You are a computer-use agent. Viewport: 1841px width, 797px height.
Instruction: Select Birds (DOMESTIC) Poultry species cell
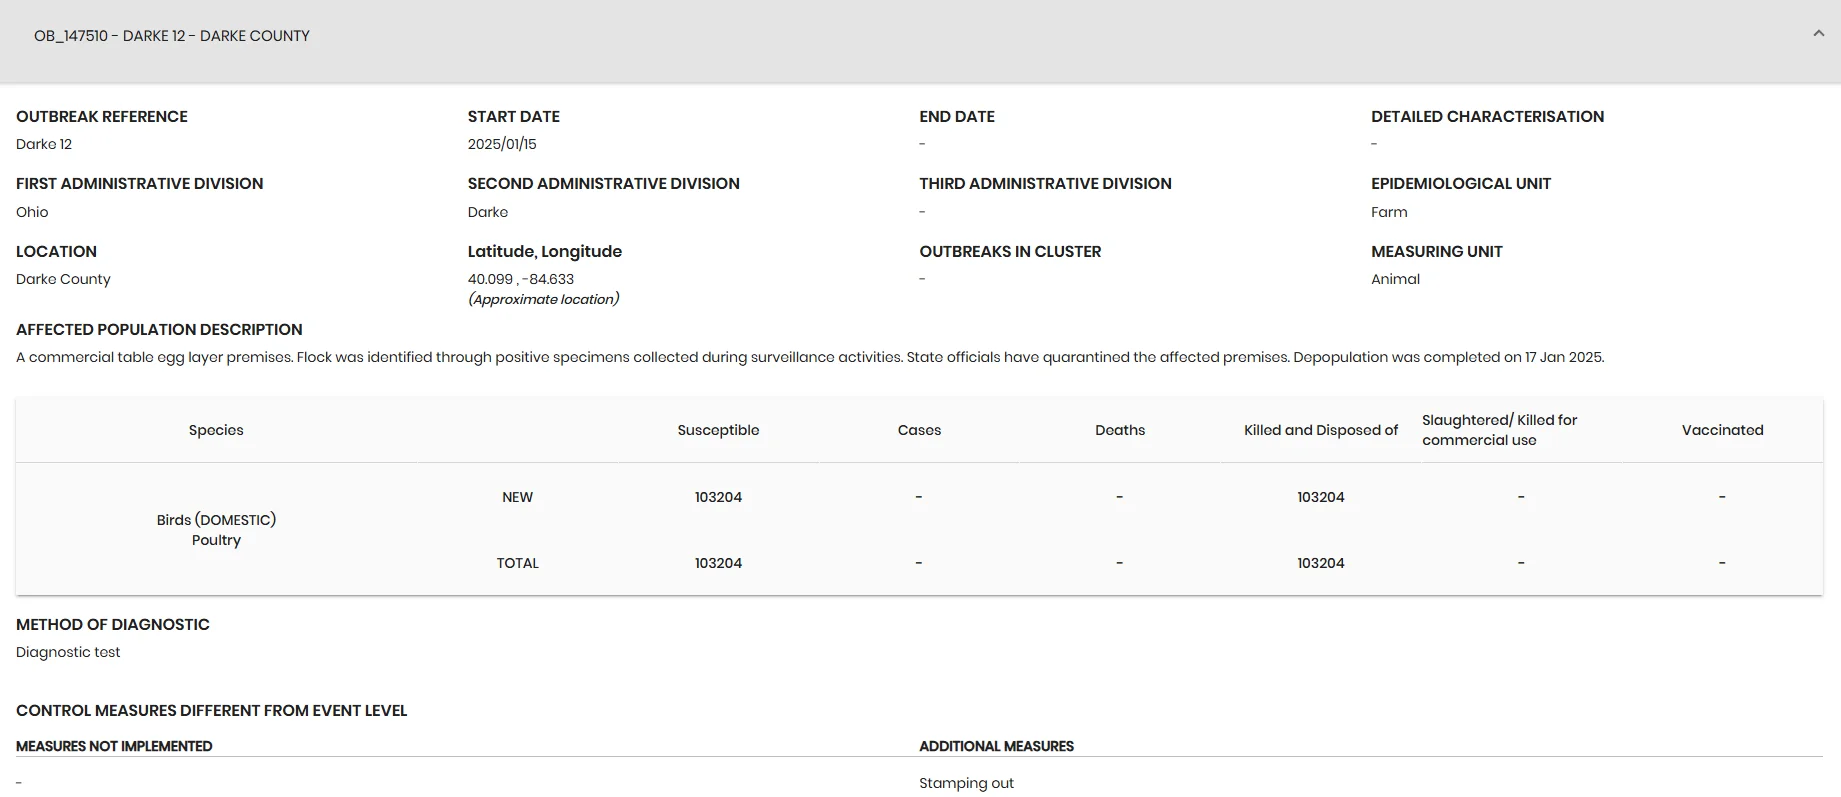click(x=216, y=530)
